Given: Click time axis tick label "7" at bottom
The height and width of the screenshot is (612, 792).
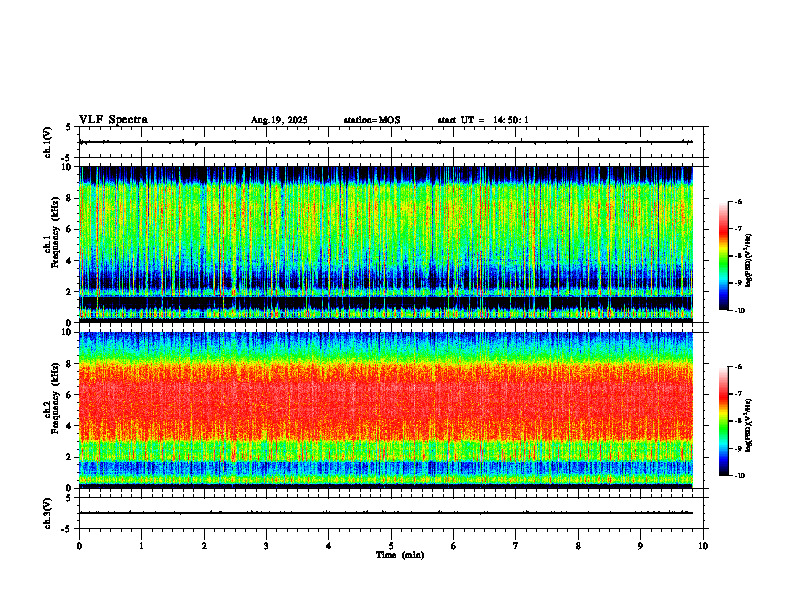Looking at the screenshot, I should point(516,546).
